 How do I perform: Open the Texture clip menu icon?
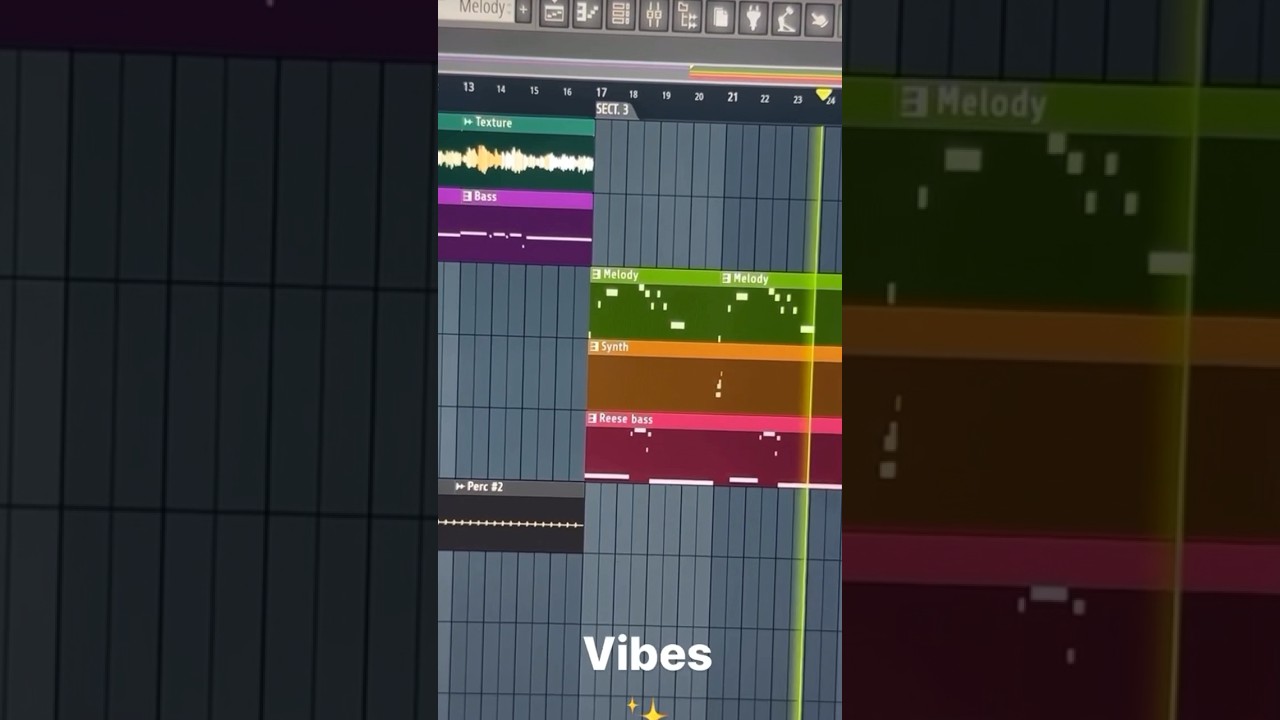pos(468,122)
